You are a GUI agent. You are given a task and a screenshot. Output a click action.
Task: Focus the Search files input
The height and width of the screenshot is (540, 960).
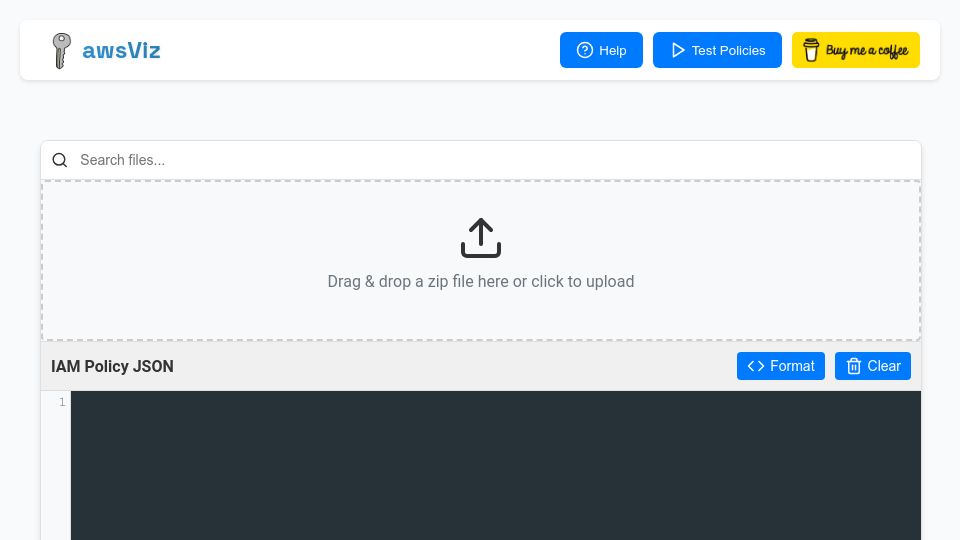(x=496, y=160)
